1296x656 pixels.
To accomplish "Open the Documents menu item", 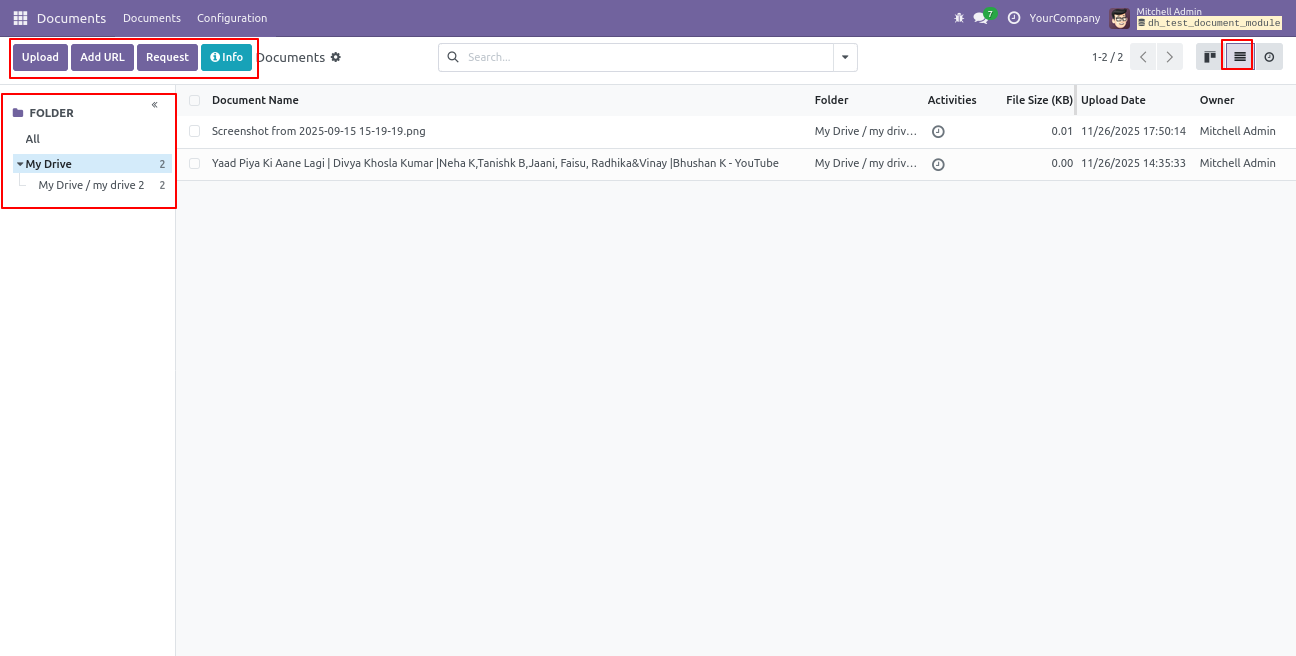I will (152, 18).
